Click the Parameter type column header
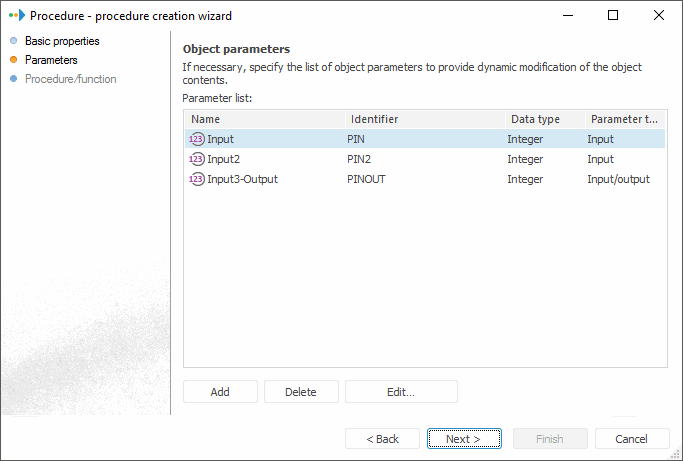The height and width of the screenshot is (461, 684). [x=623, y=119]
